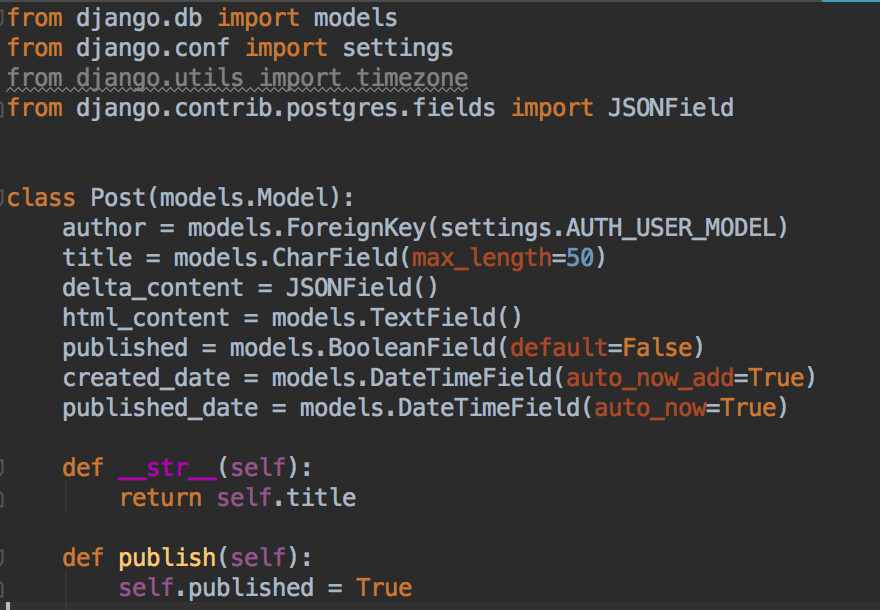Click the 'published_date' field name
880x610 pixels.
click(x=159, y=407)
